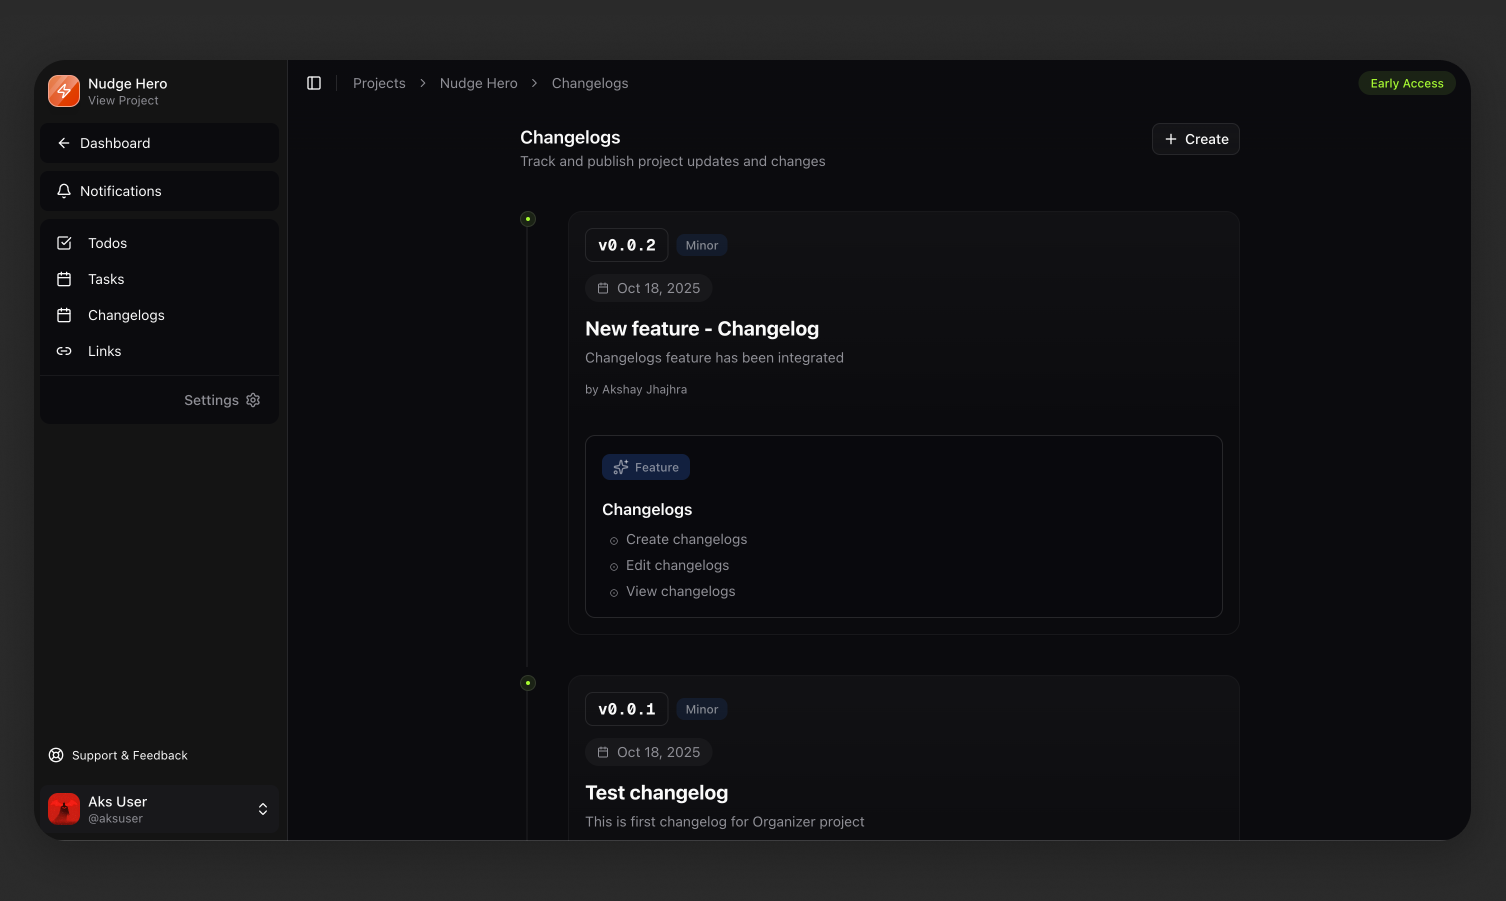Click the calendar icon in v0.0.2 date badge
Screen dimensions: 1506x901
(x=603, y=288)
